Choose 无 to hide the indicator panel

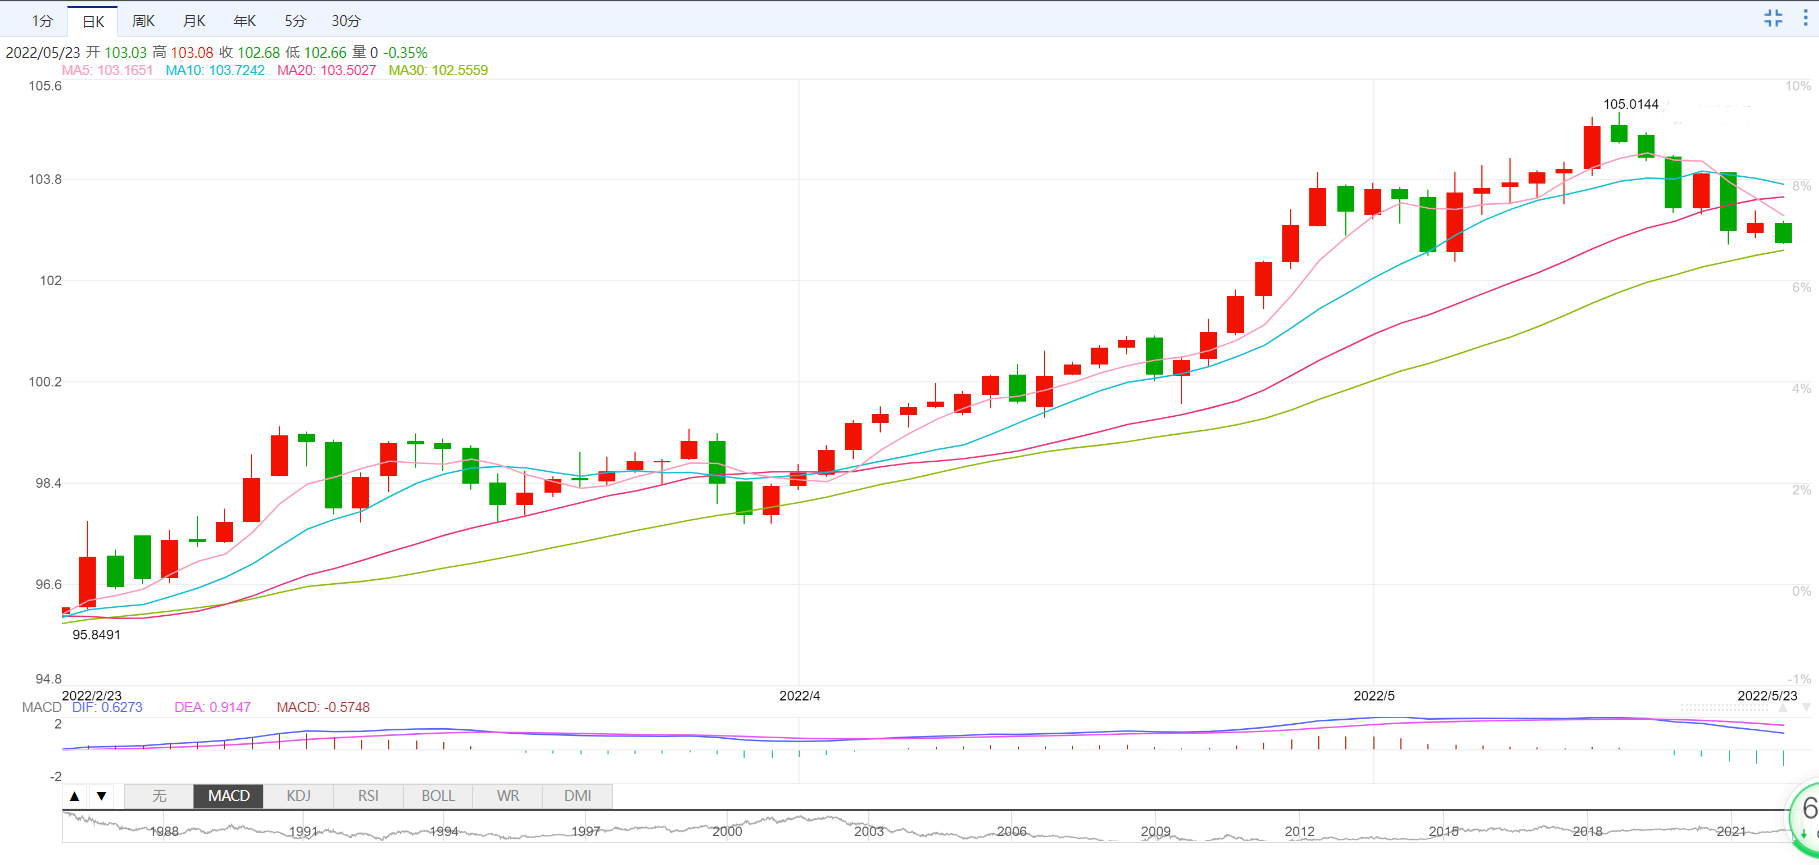tap(159, 796)
